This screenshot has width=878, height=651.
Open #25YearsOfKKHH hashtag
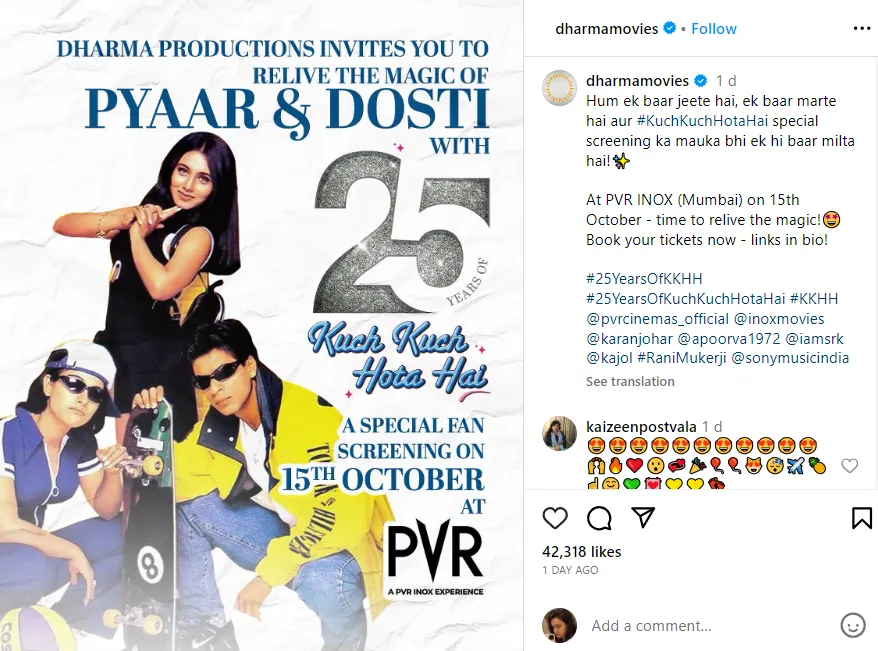point(644,278)
